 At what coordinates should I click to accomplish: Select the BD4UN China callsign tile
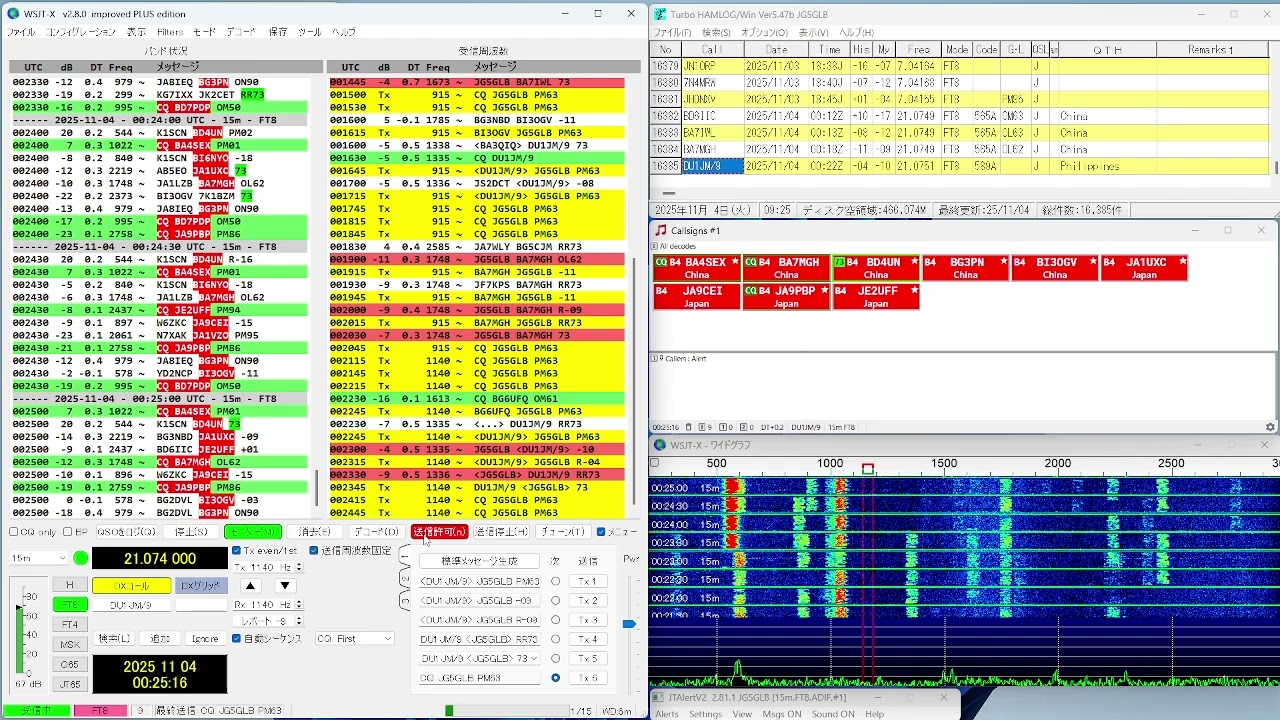pyautogui.click(x=876, y=268)
